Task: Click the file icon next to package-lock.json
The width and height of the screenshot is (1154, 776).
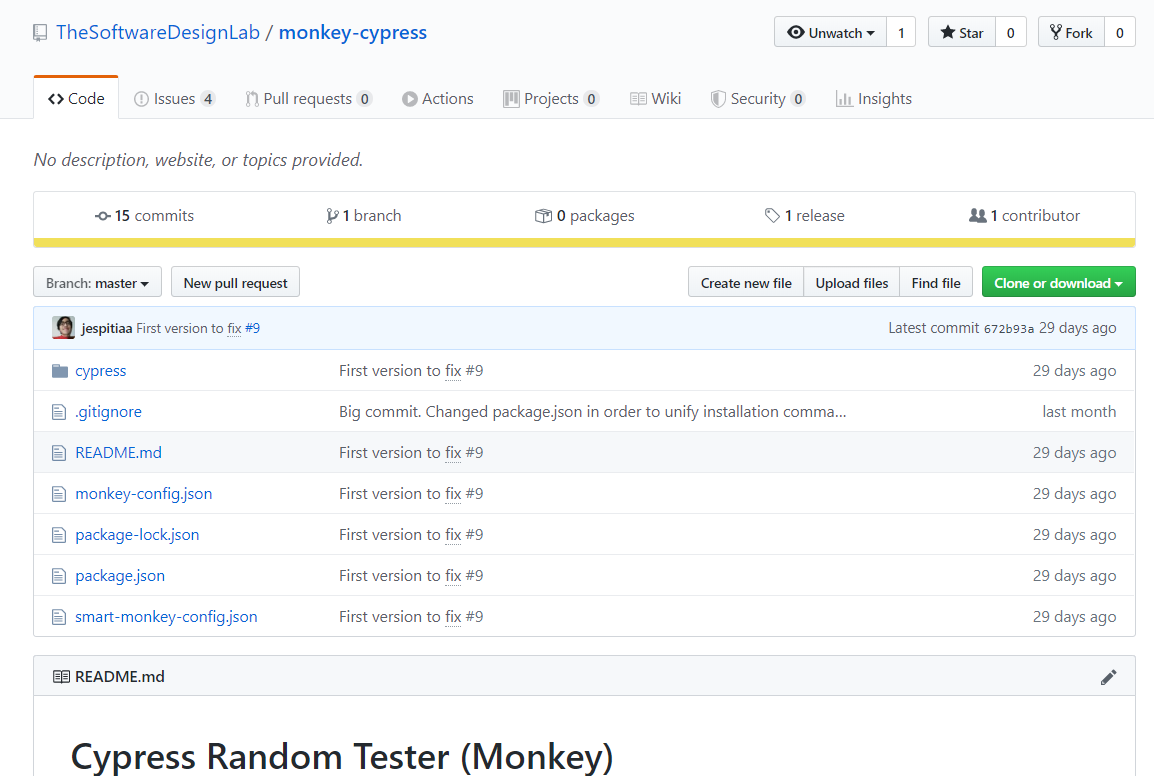Action: pos(59,535)
